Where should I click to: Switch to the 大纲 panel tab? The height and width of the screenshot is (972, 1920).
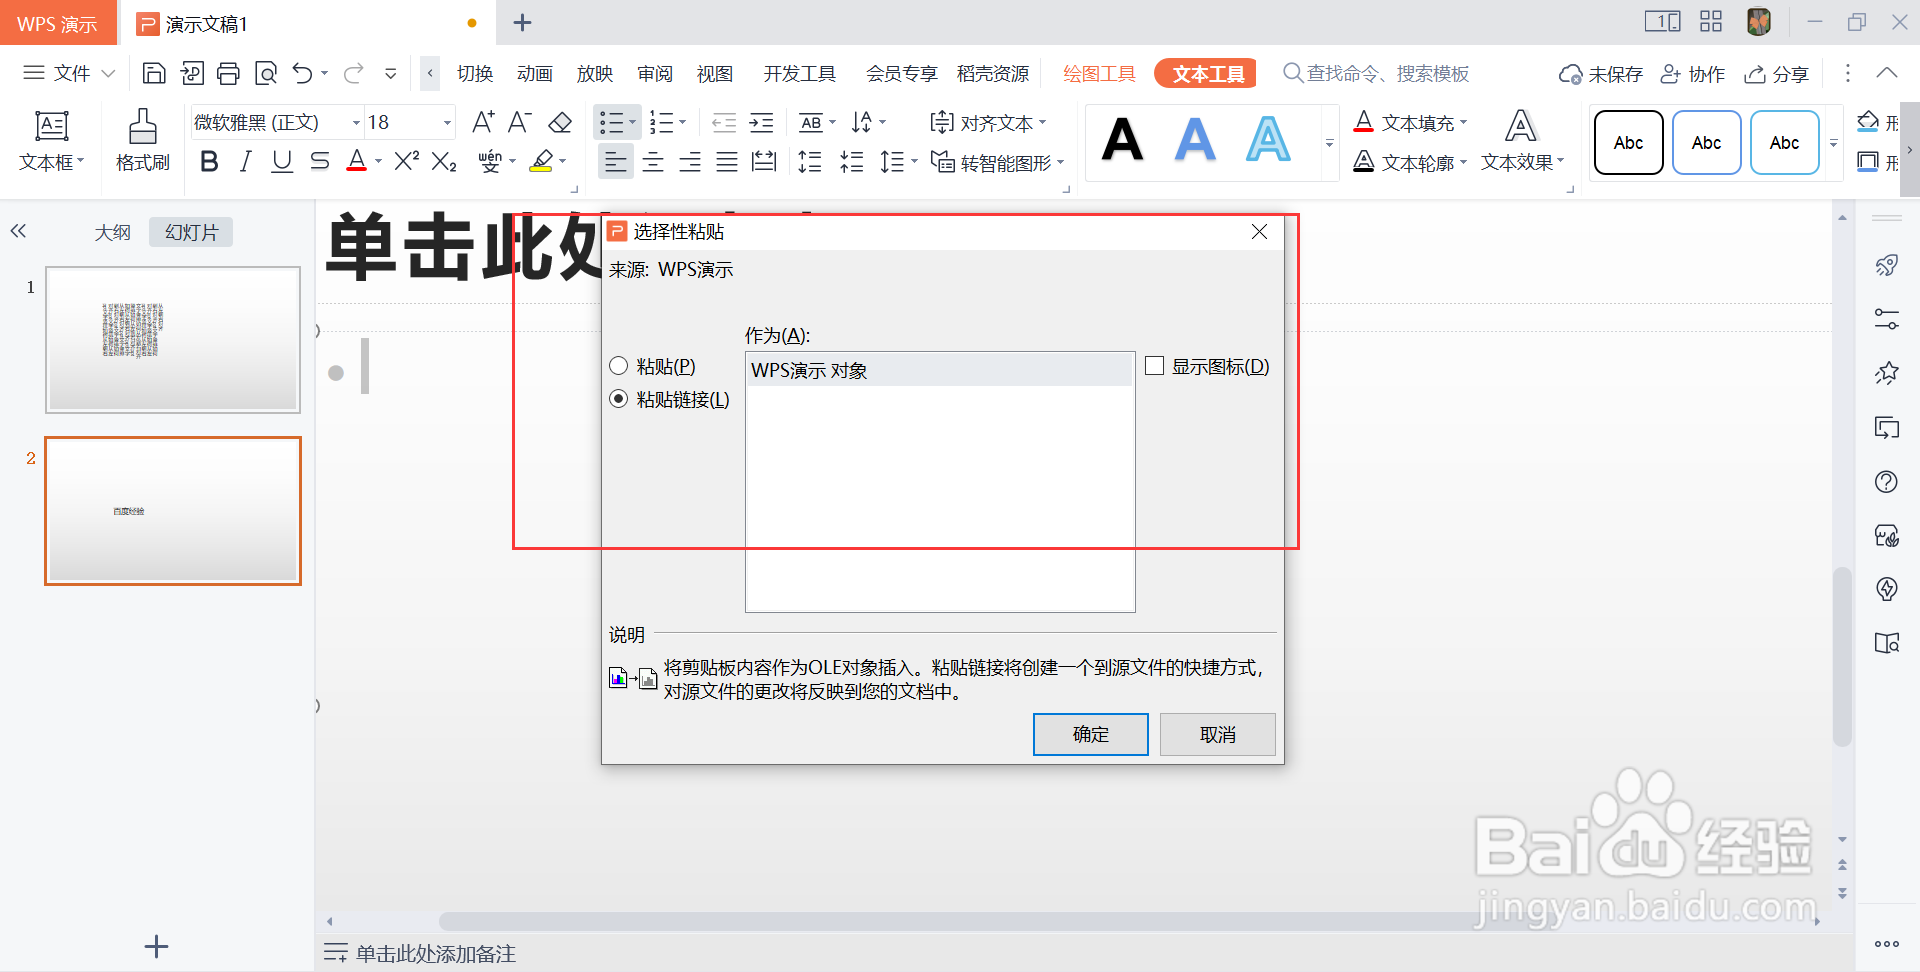click(x=112, y=232)
